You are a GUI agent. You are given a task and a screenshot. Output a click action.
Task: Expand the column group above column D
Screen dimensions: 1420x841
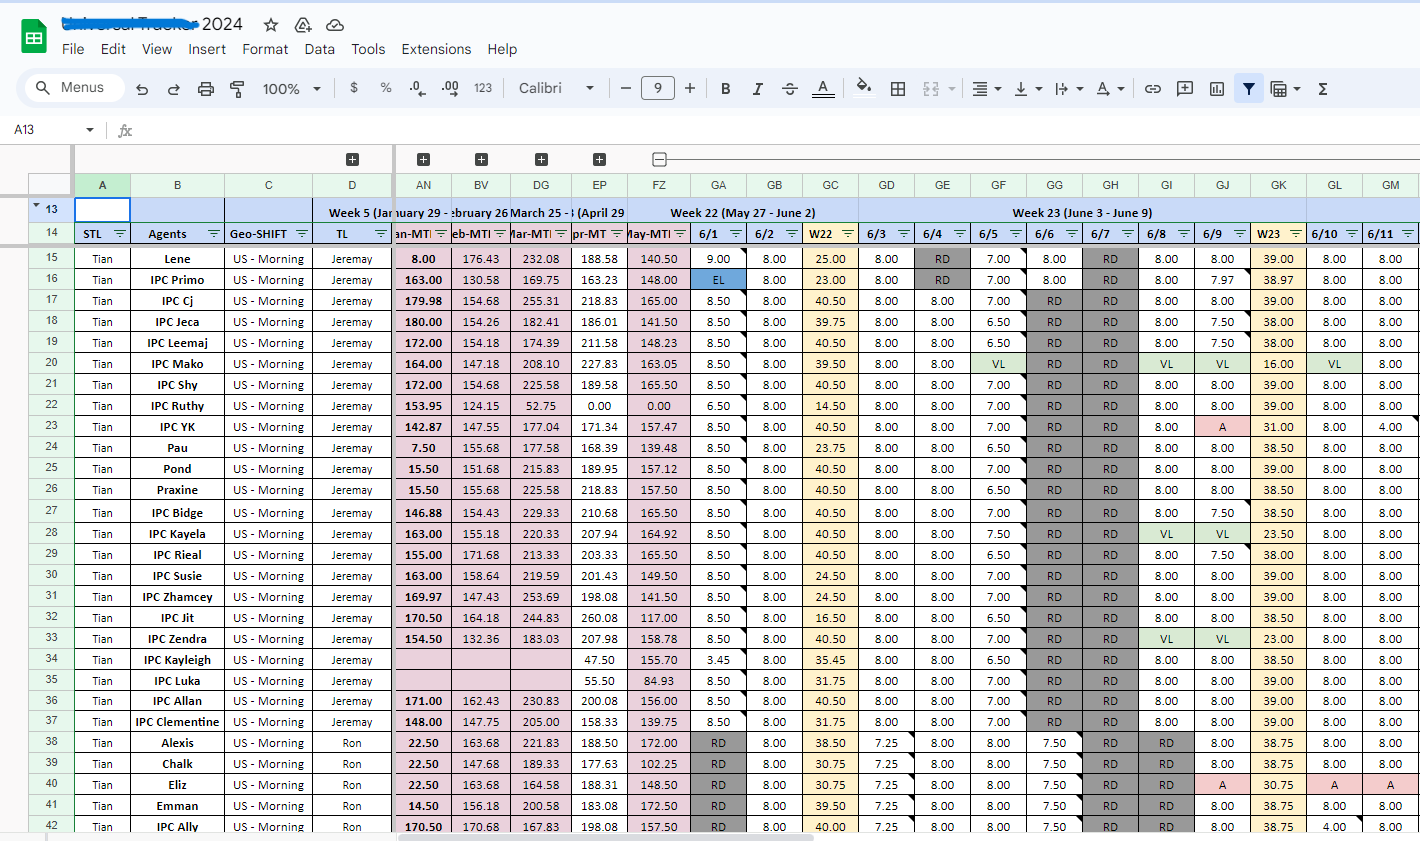click(352, 160)
